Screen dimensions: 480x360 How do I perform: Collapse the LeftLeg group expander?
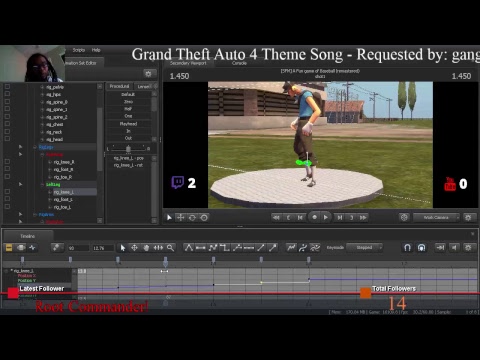point(42,184)
